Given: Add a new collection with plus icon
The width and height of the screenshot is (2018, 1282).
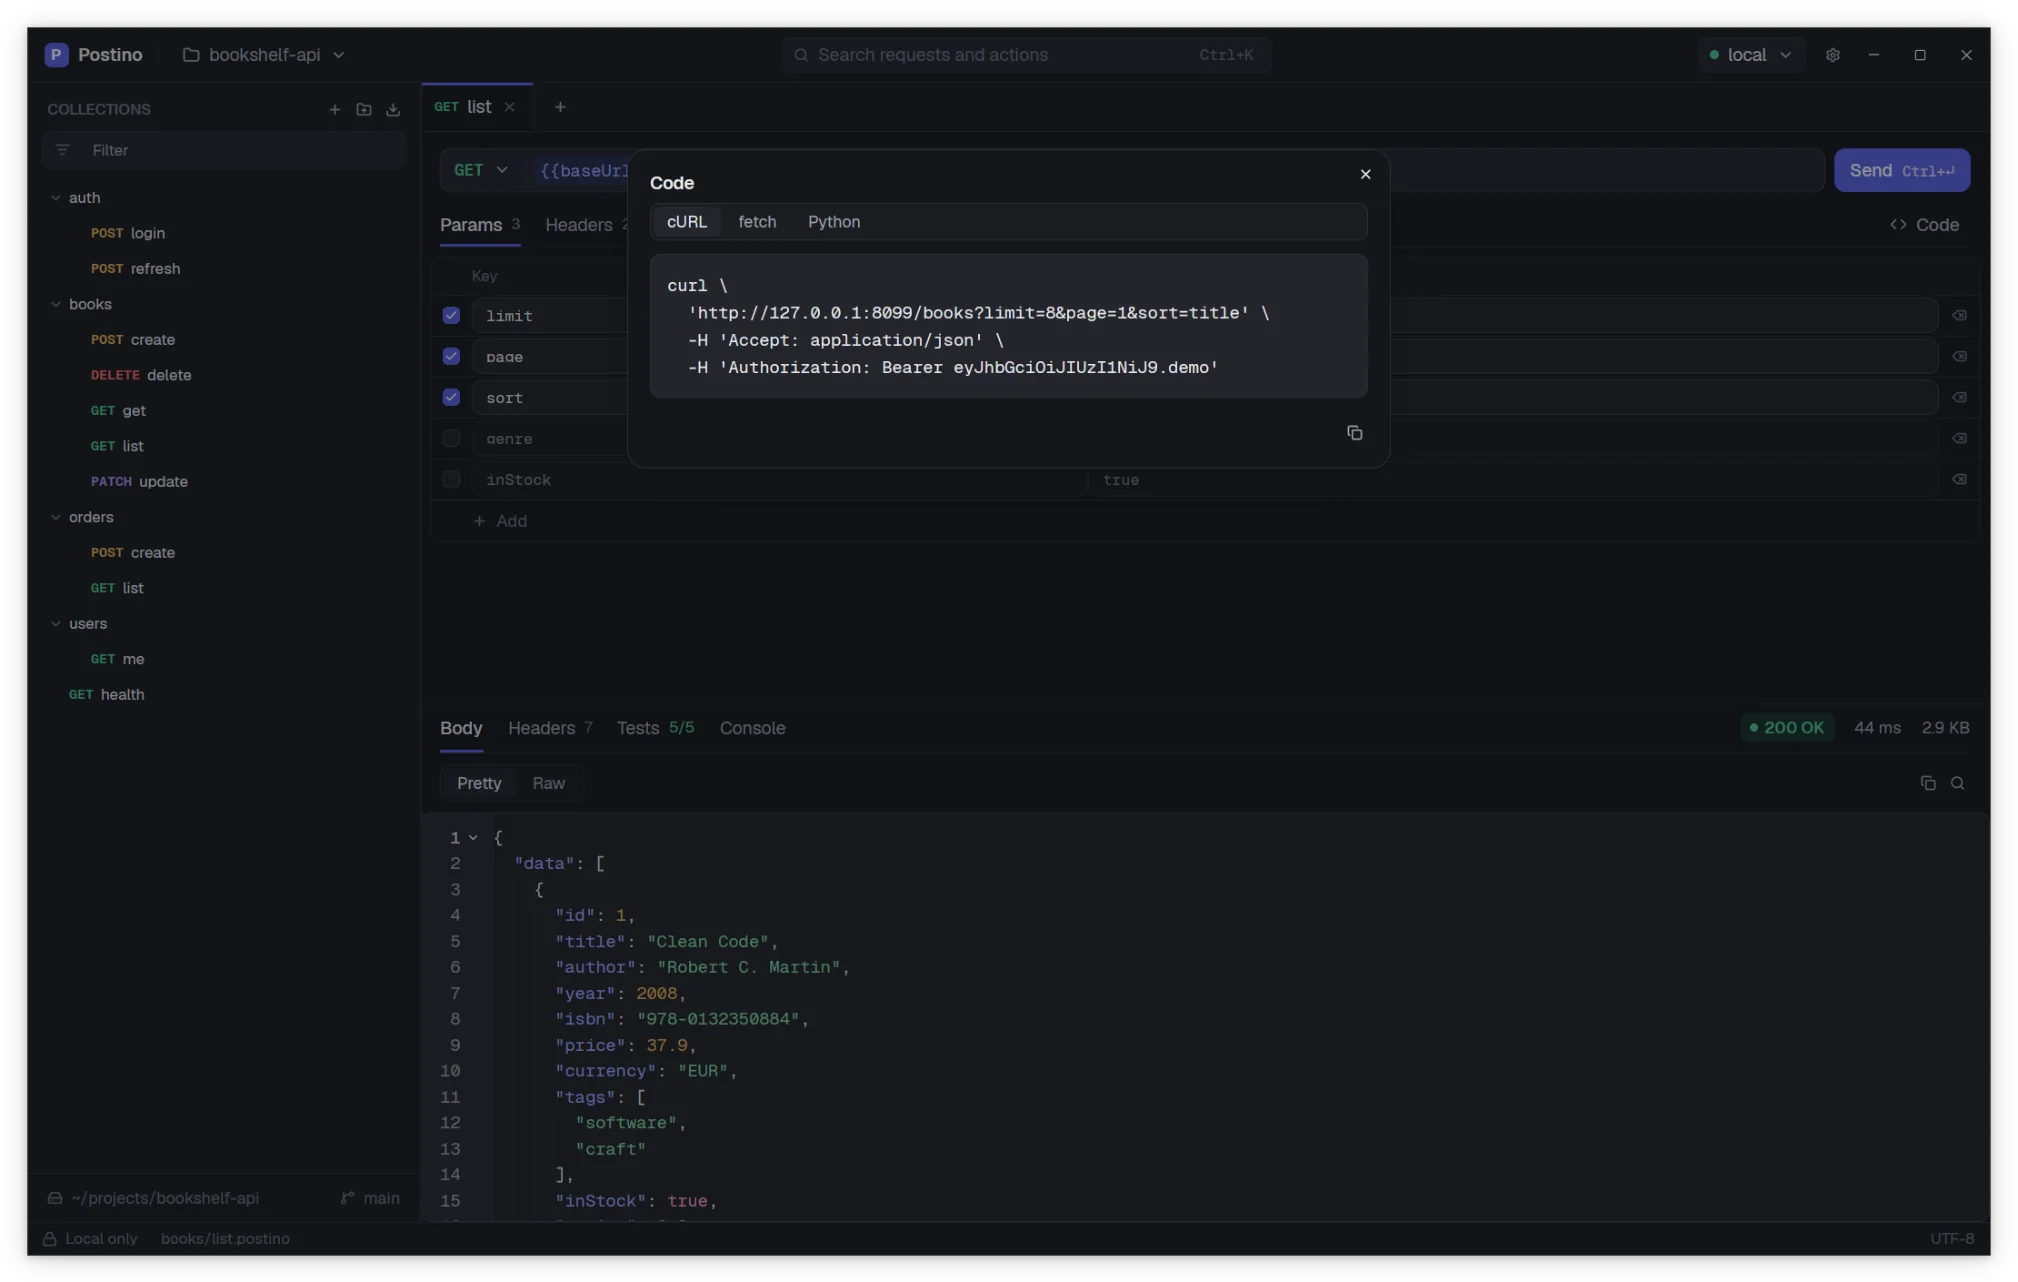Looking at the screenshot, I should 335,110.
